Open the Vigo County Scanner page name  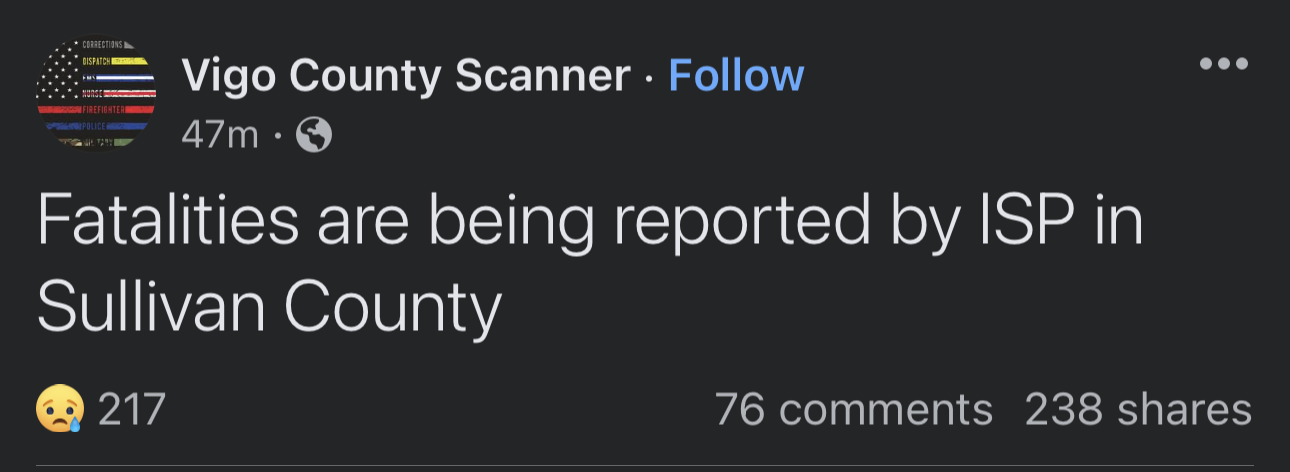click(x=406, y=77)
